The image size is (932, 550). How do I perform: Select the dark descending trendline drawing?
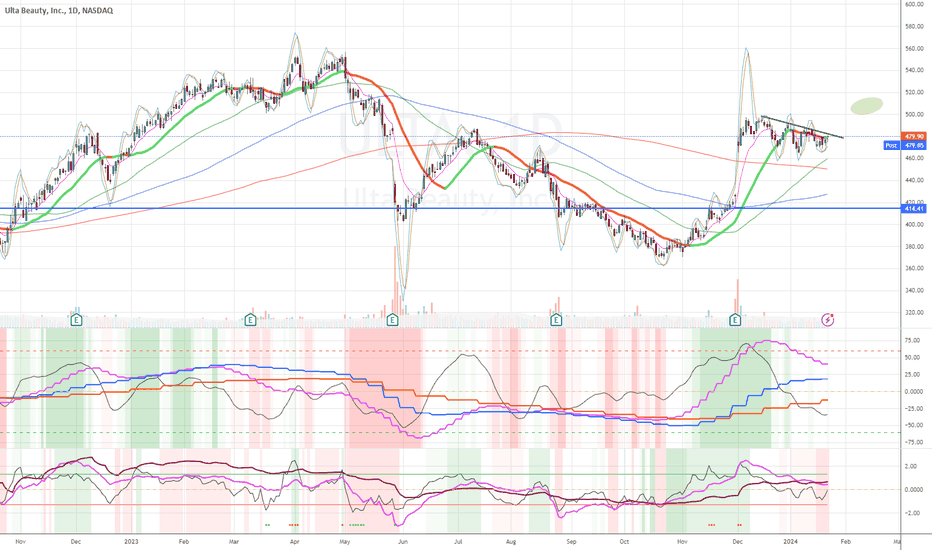click(802, 127)
